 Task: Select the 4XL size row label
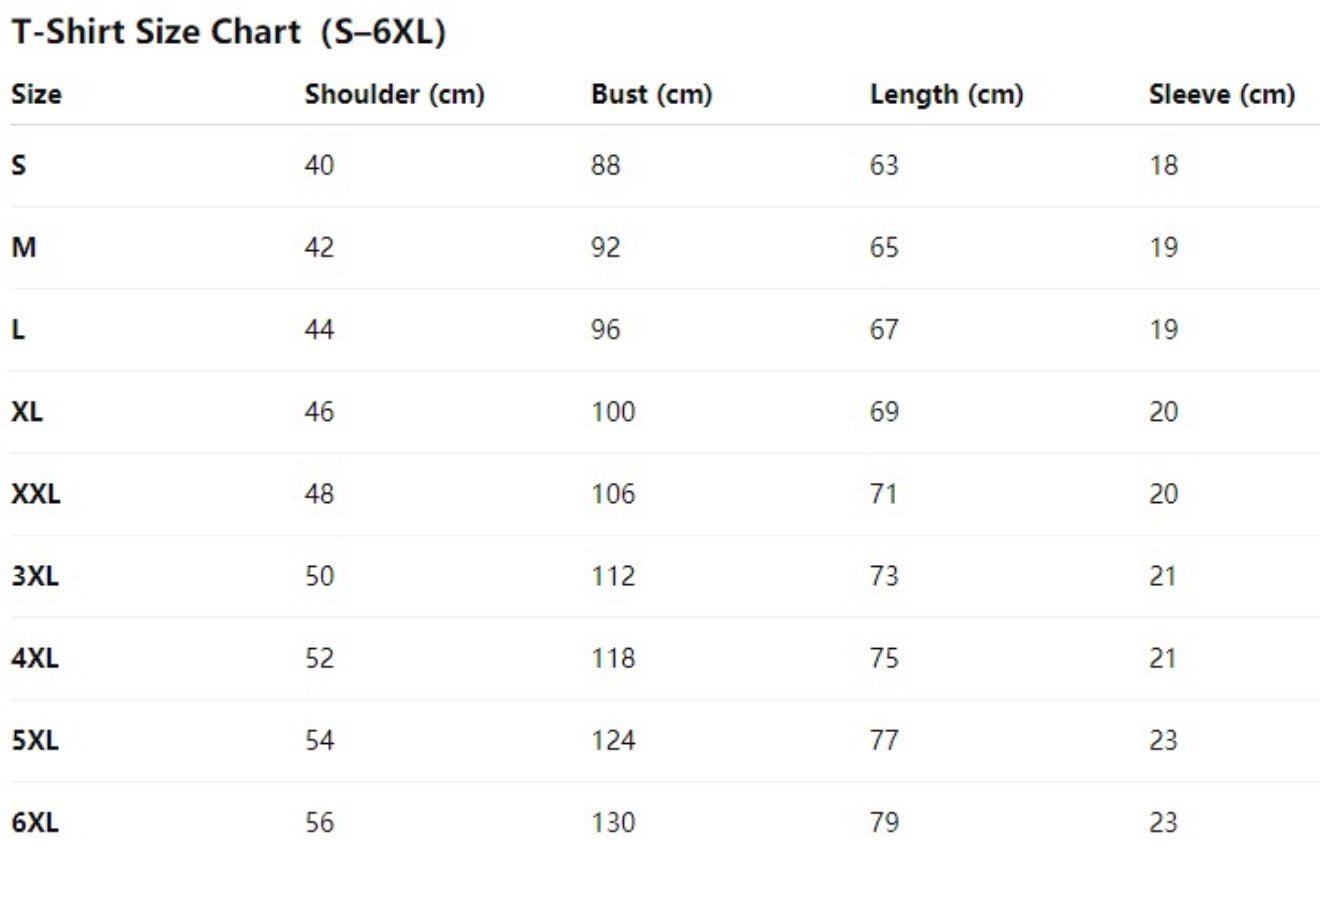[35, 658]
